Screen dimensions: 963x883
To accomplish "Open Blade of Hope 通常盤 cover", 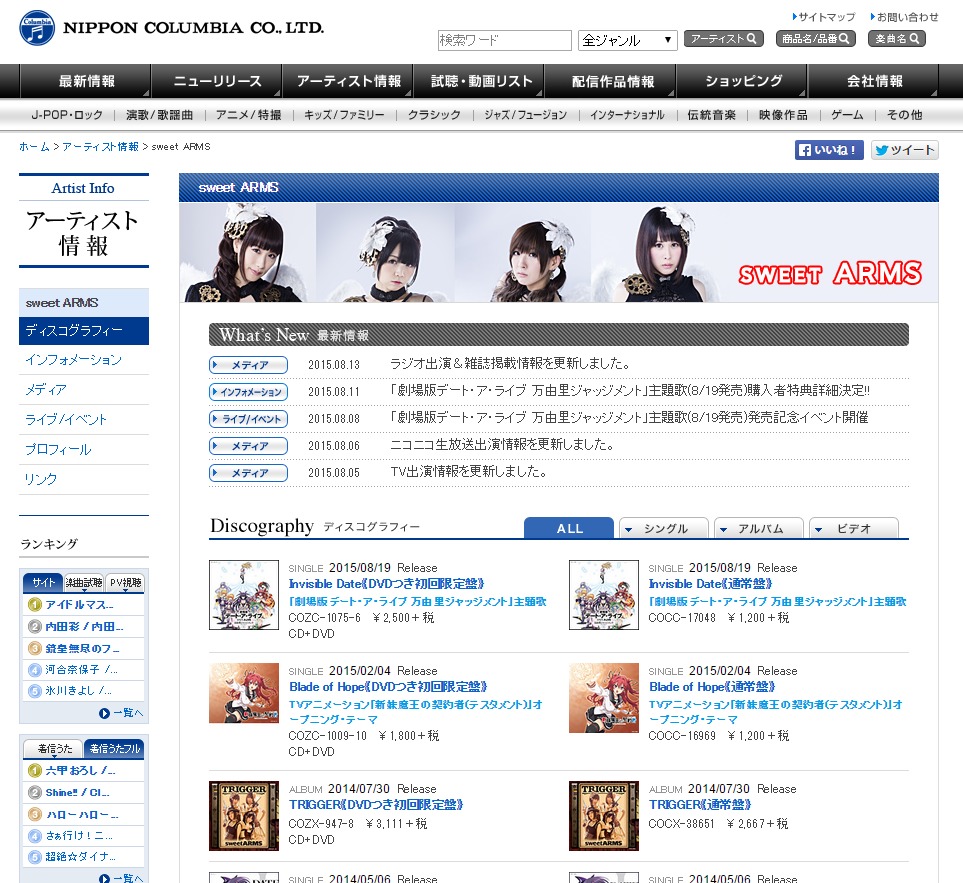I will [604, 698].
